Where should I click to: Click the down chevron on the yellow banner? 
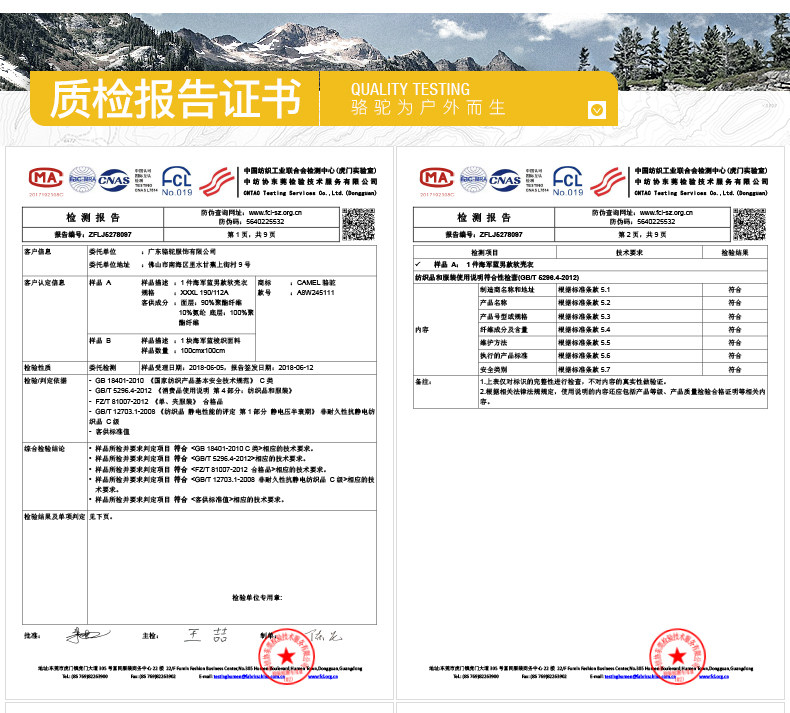597,109
